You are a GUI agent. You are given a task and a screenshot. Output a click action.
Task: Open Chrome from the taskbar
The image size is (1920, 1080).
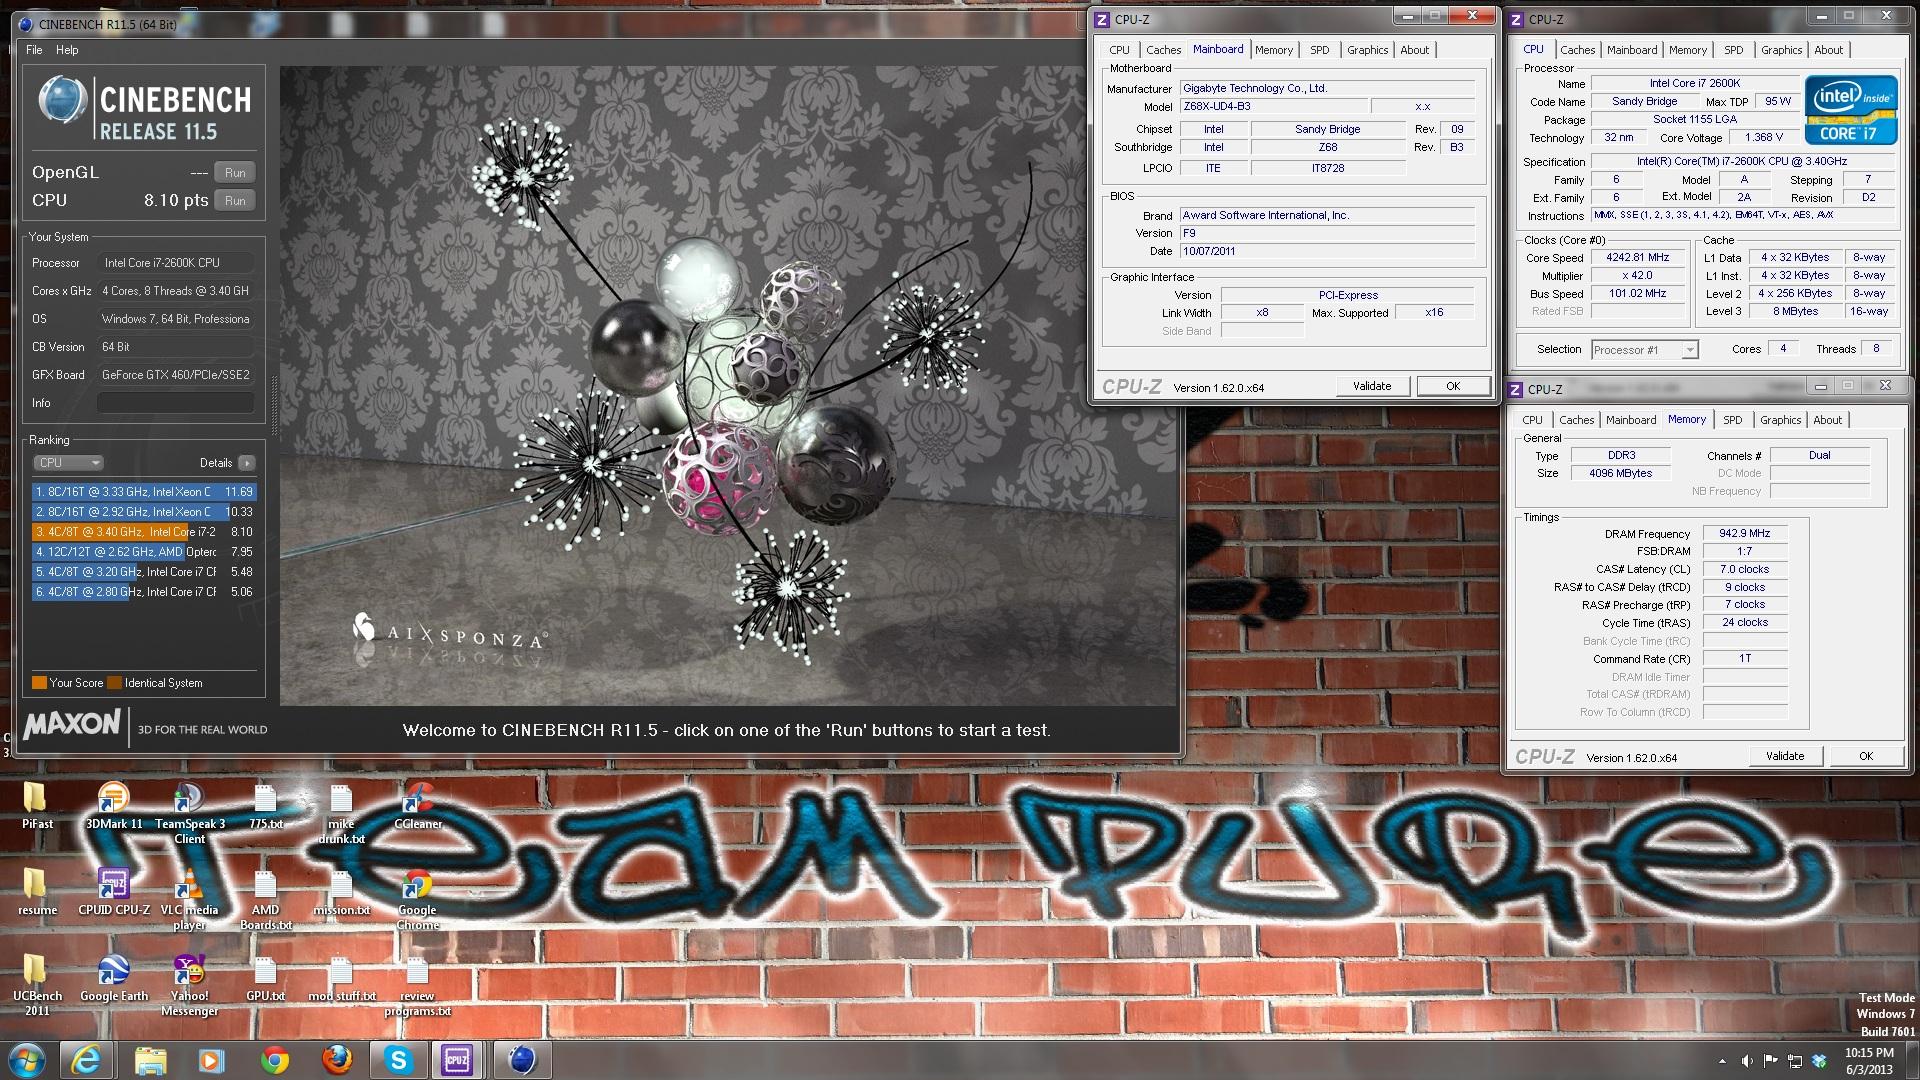click(274, 1060)
